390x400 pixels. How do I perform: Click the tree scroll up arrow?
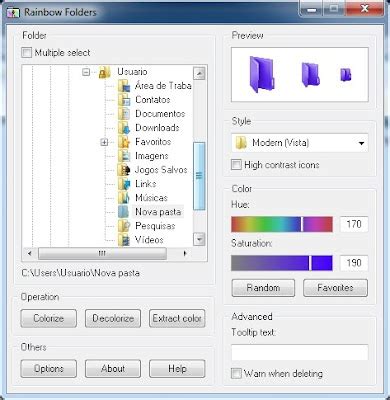click(x=199, y=73)
